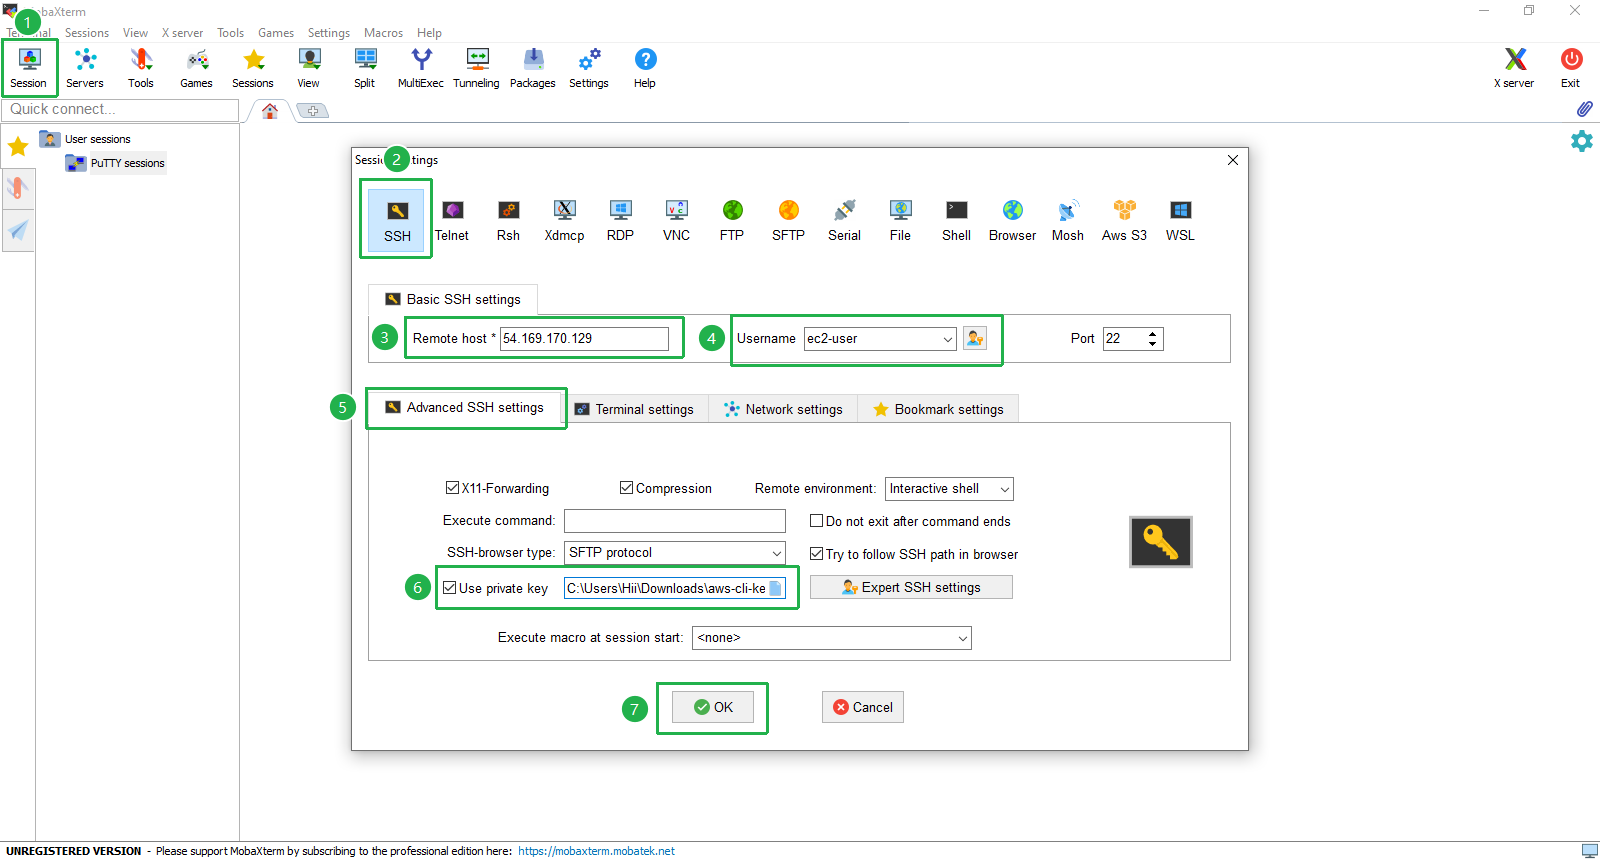
Task: Open the Sessions star toolbar icon
Action: pyautogui.click(x=253, y=68)
